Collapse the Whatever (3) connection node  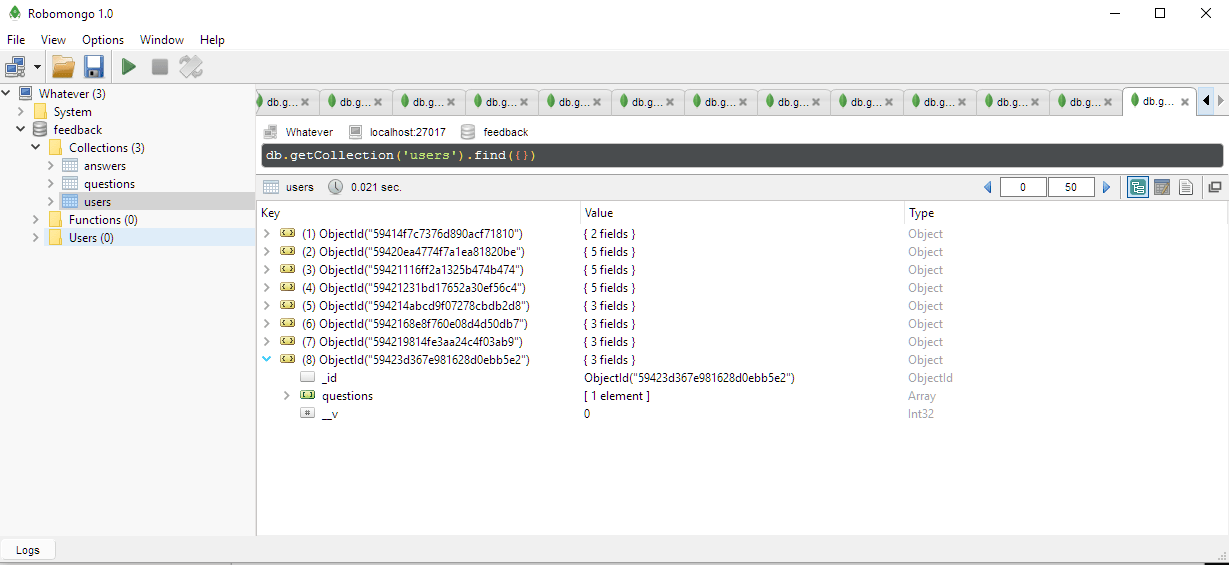[7, 94]
